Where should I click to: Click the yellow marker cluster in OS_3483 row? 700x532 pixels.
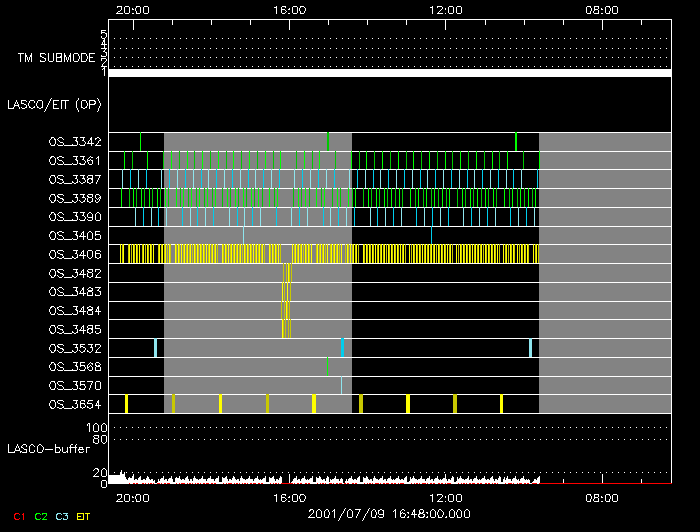[285, 291]
